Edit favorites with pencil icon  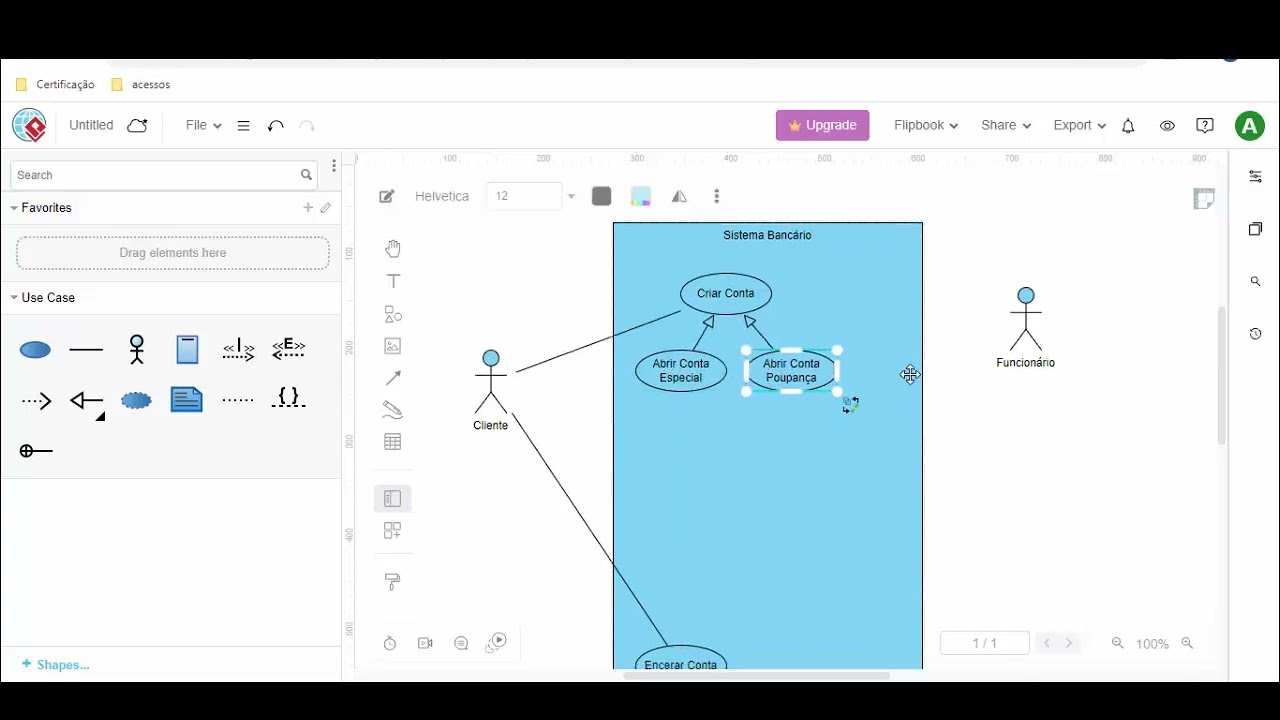point(326,208)
